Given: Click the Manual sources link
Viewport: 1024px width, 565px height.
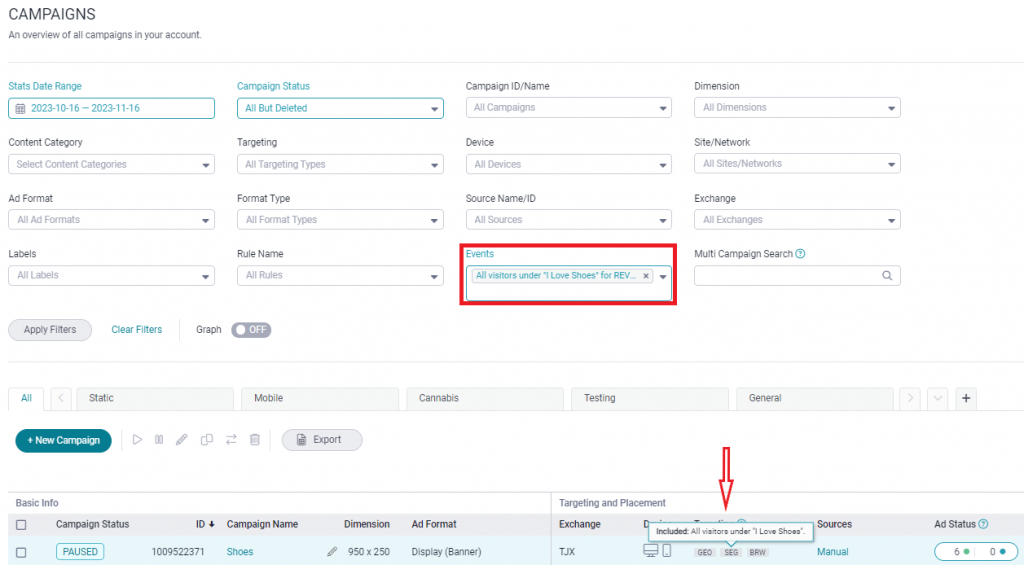Looking at the screenshot, I should (833, 553).
